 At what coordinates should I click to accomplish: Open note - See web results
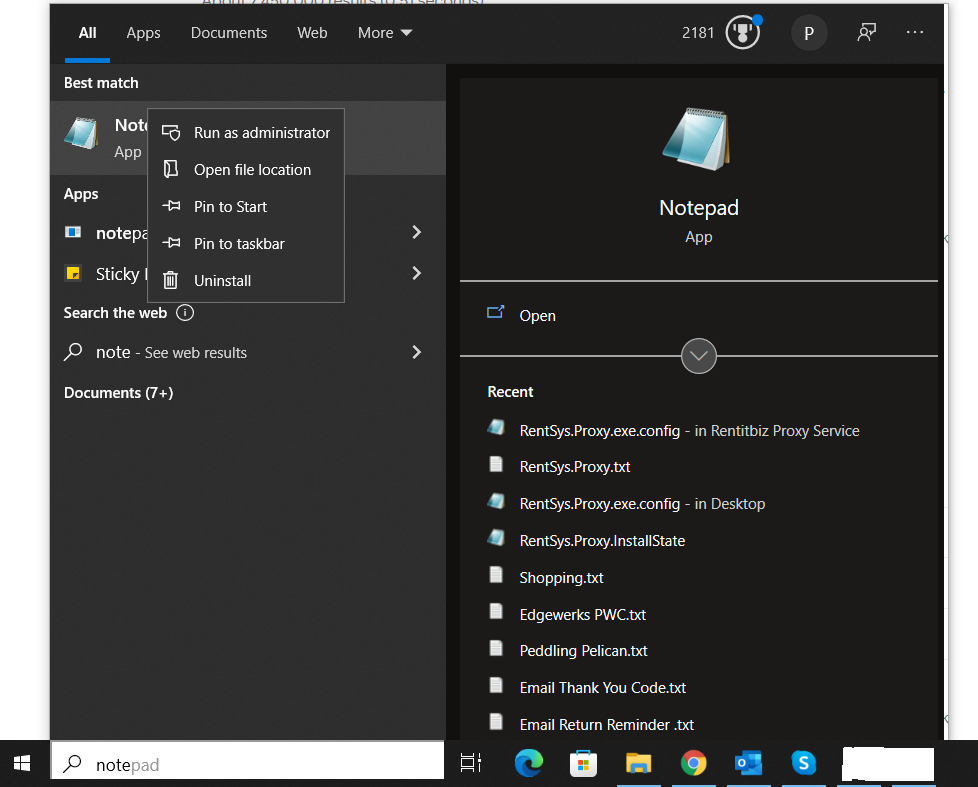tap(248, 352)
